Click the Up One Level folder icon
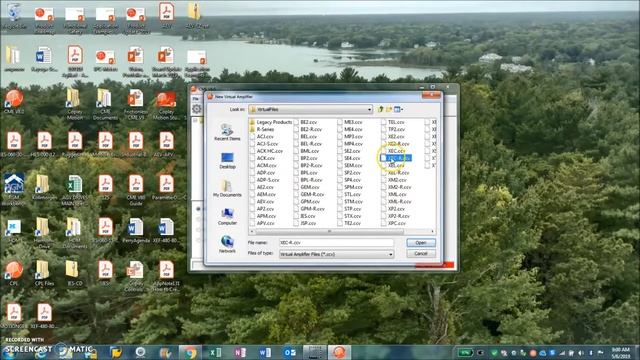This screenshot has width=640, height=360. pos(380,109)
